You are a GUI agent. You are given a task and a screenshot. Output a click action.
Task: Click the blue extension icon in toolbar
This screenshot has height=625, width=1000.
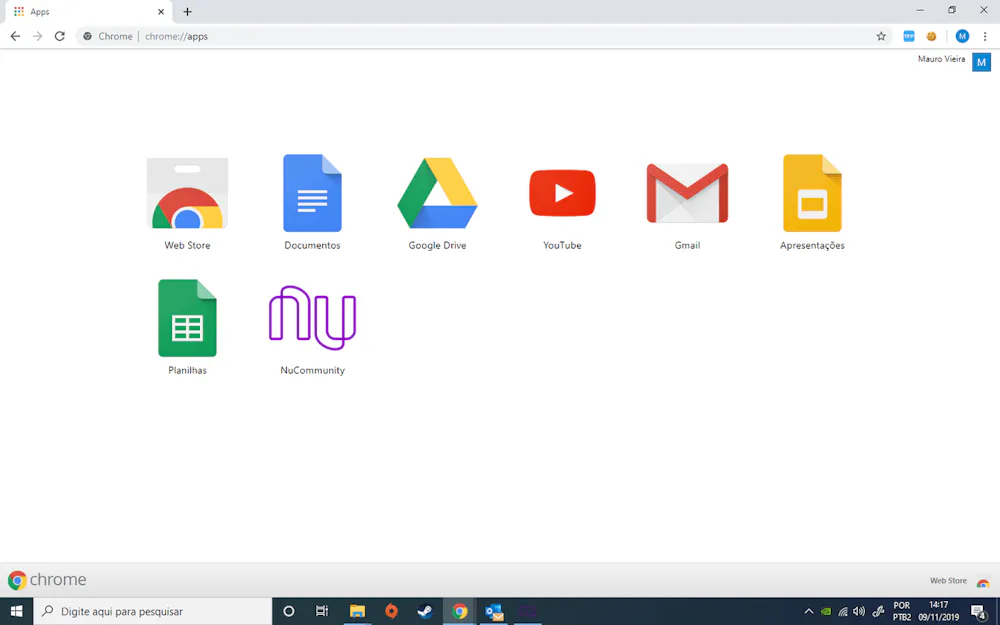909,36
